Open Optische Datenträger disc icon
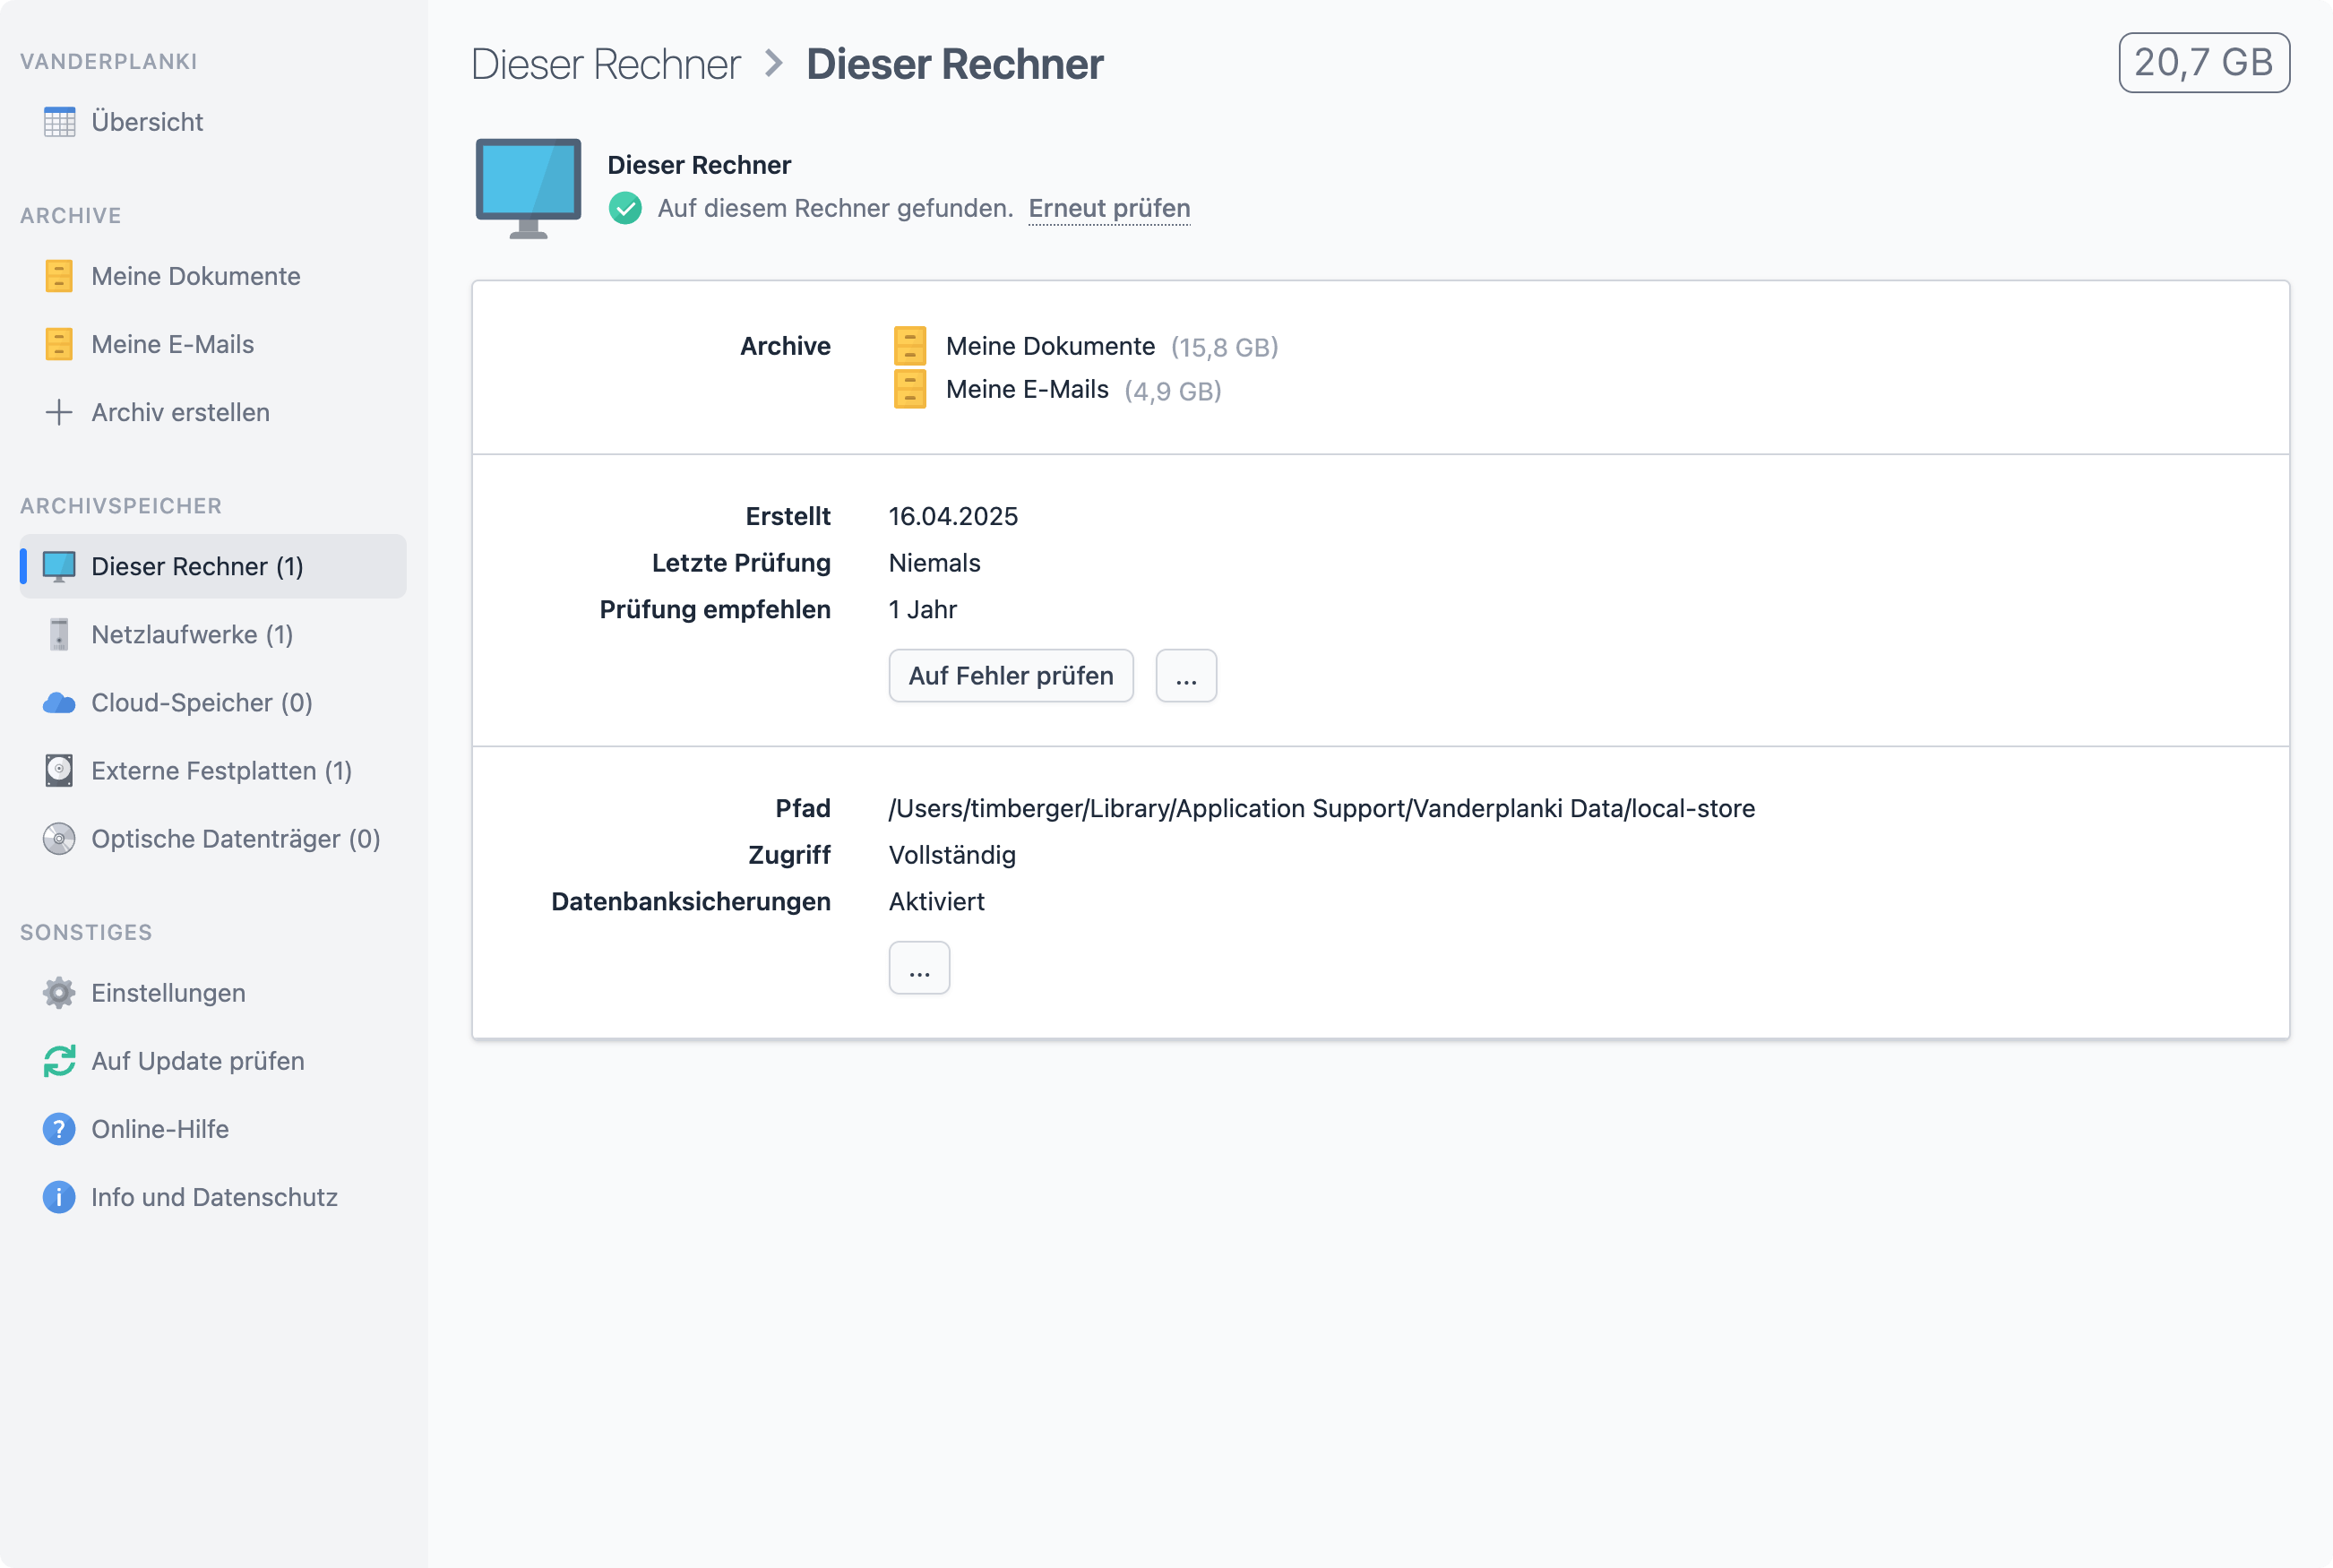The image size is (2333, 1568). tap(59, 839)
